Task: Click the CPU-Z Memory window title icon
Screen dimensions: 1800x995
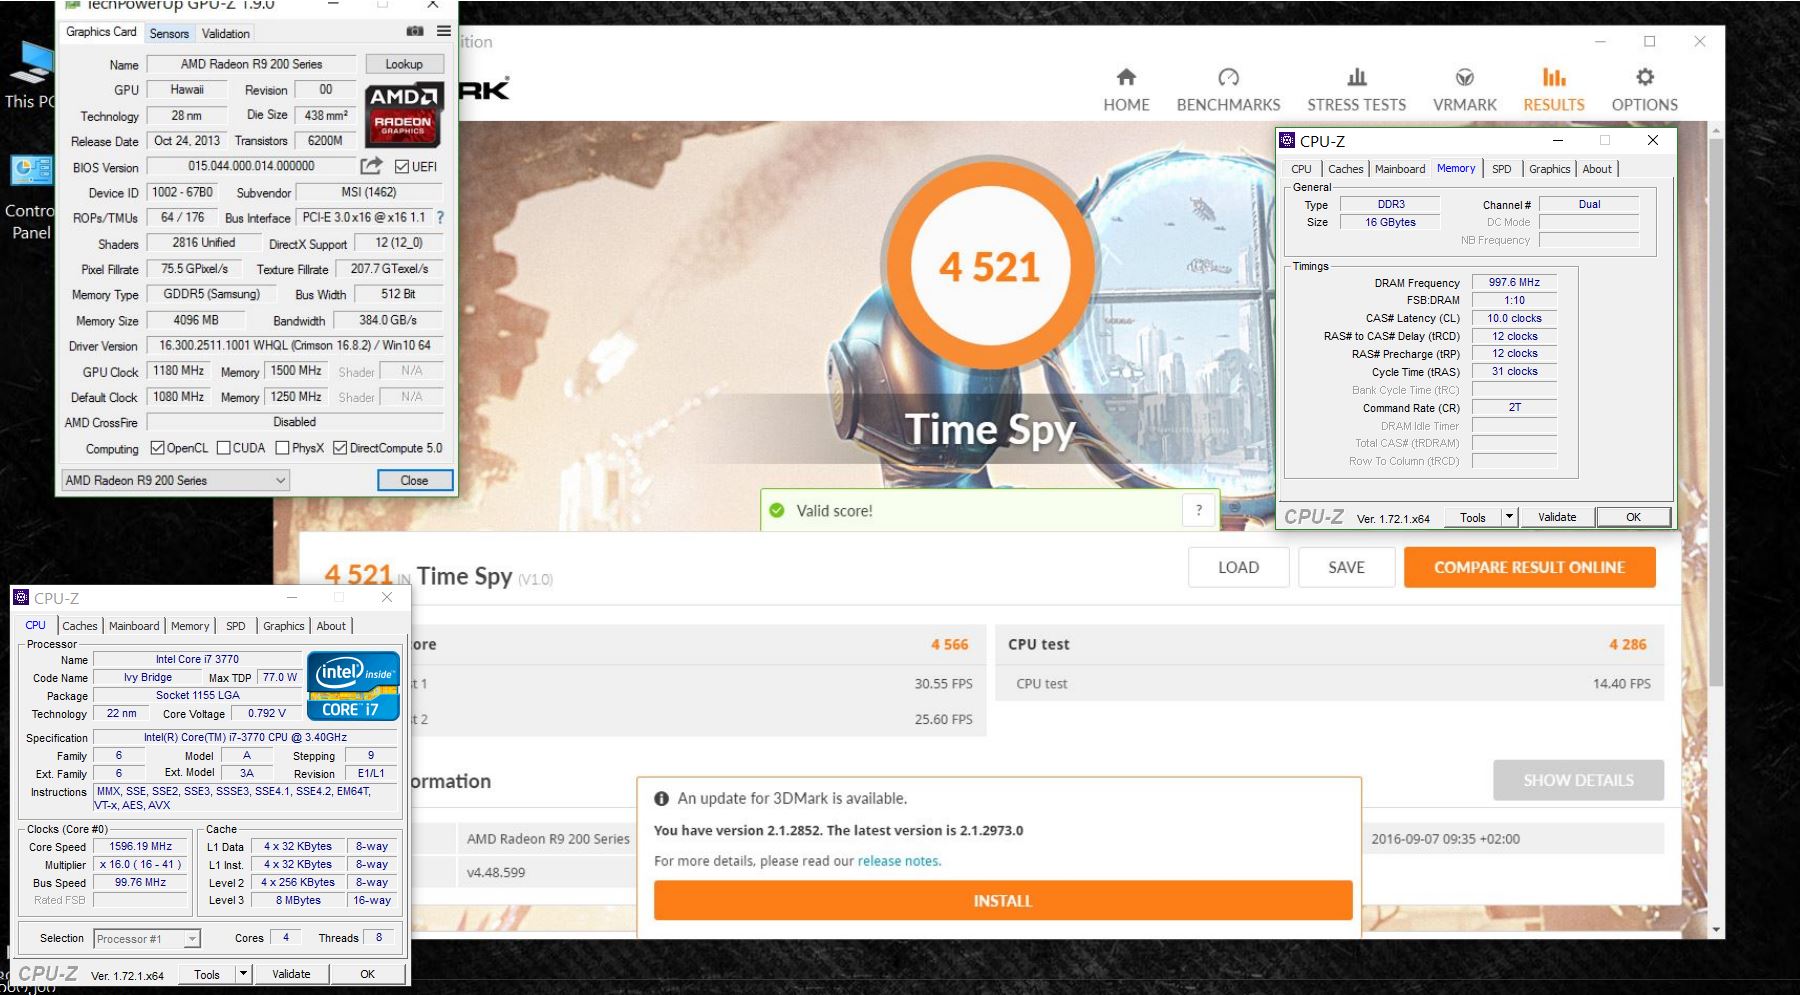Action: (x=1288, y=140)
